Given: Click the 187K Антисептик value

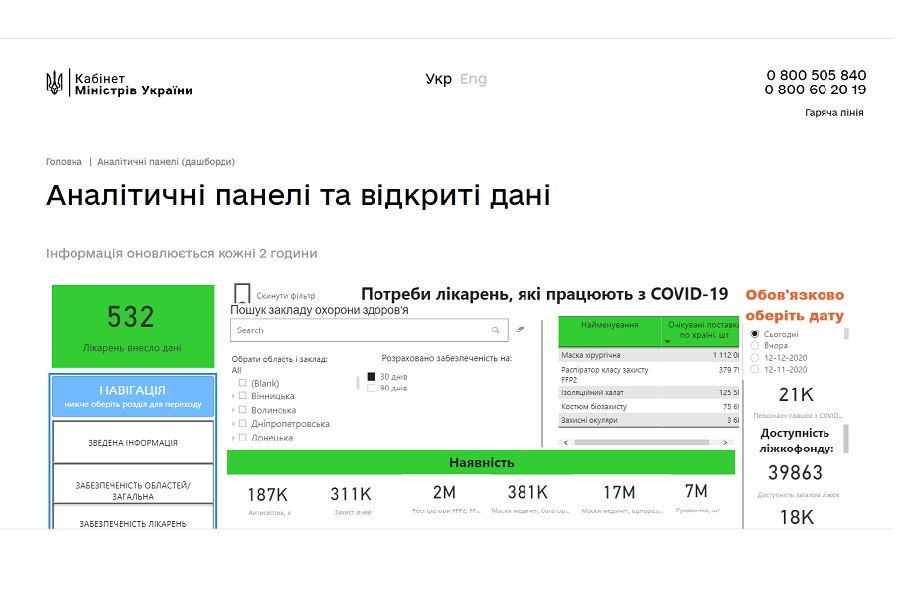Looking at the screenshot, I should click(267, 494).
